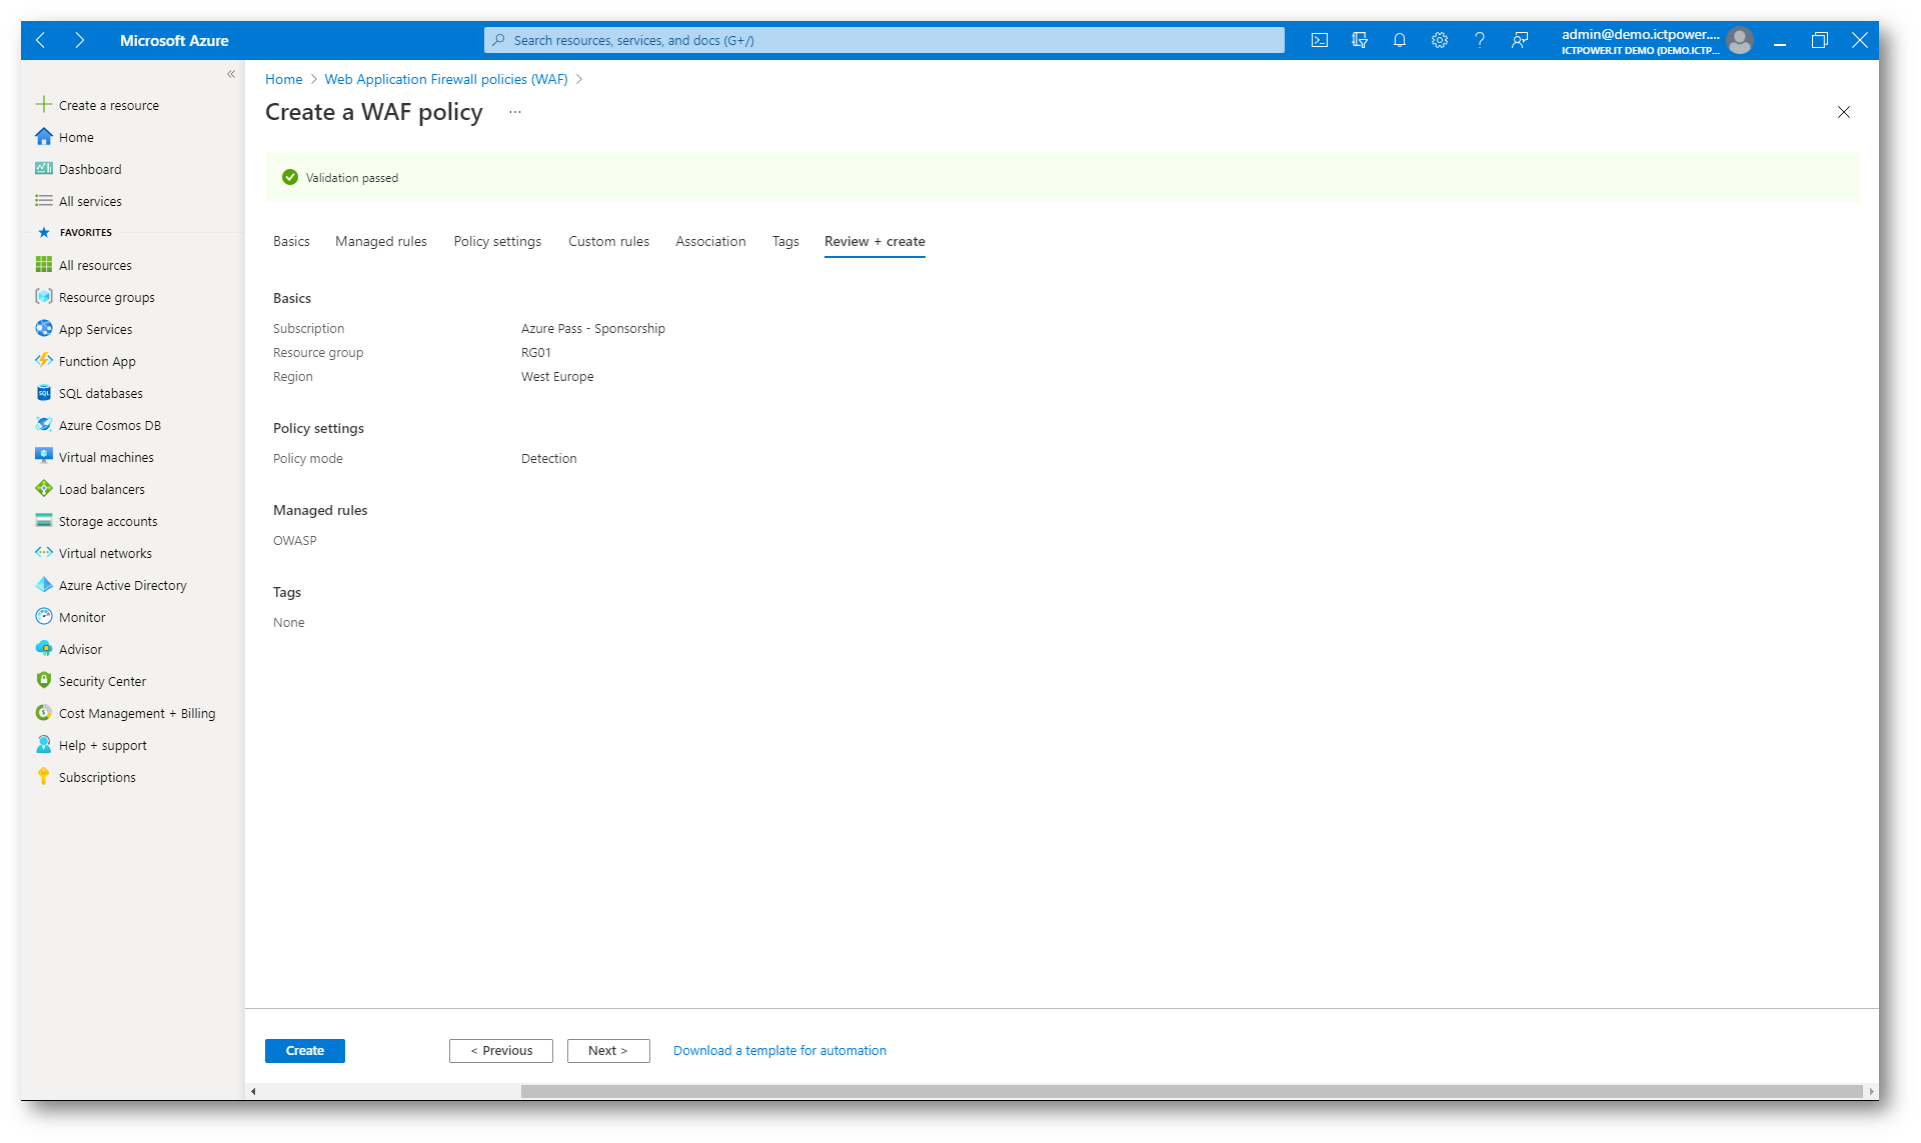The width and height of the screenshot is (1921, 1143).
Task: Collapse the left sidebar with the chevrons
Action: pyautogui.click(x=231, y=74)
